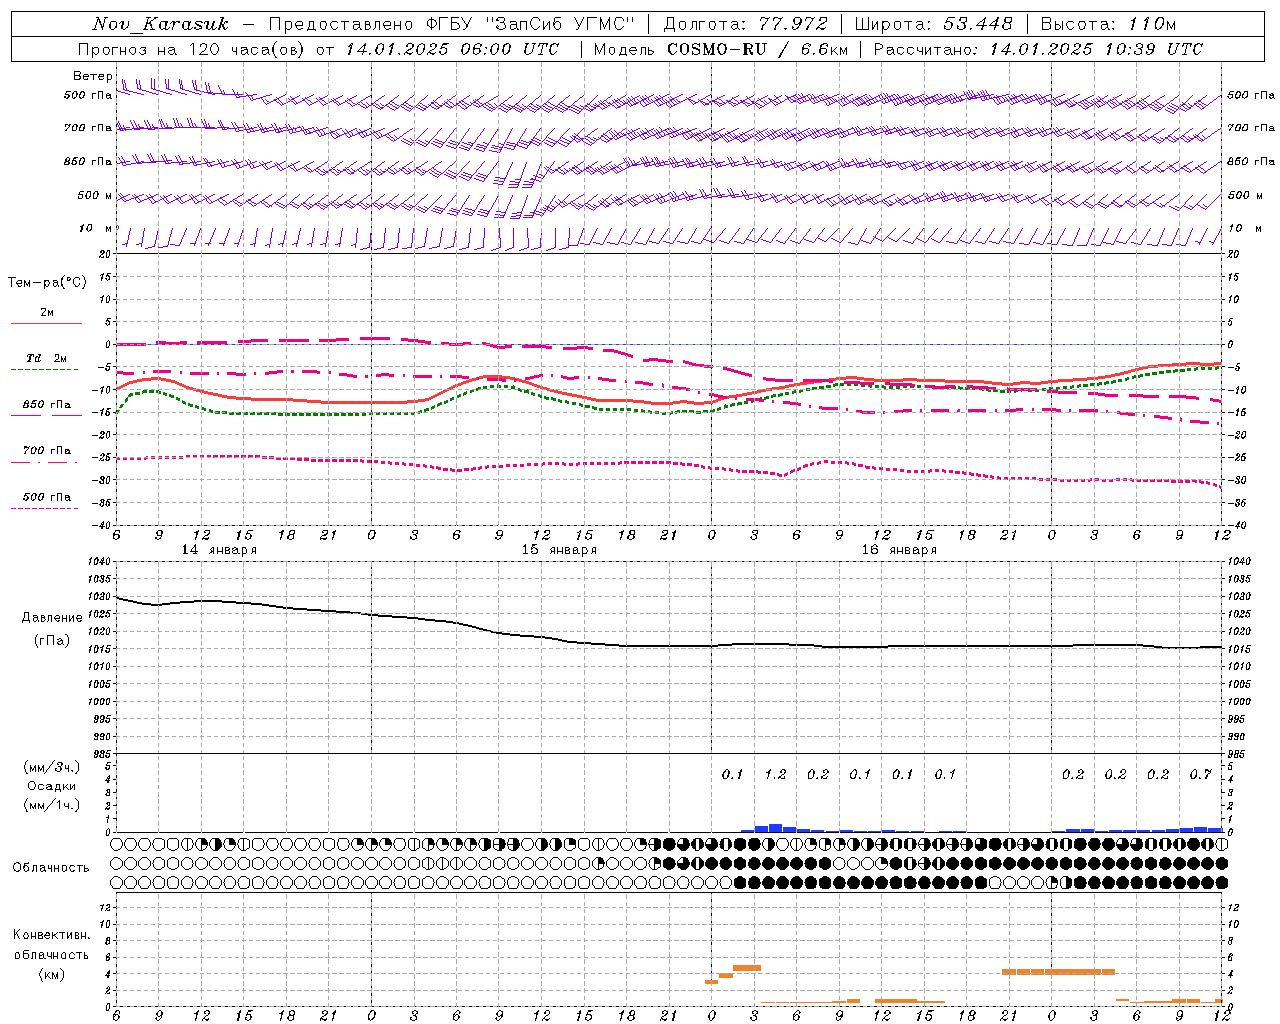Image resolution: width=1280 pixels, height=1024 pixels.
Task: Click the '(мм/1ч.)' precipitation unit label
Action: pos(52,805)
